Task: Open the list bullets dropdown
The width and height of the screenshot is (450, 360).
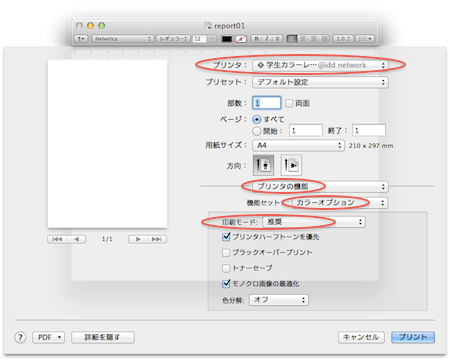Action: [x=365, y=39]
